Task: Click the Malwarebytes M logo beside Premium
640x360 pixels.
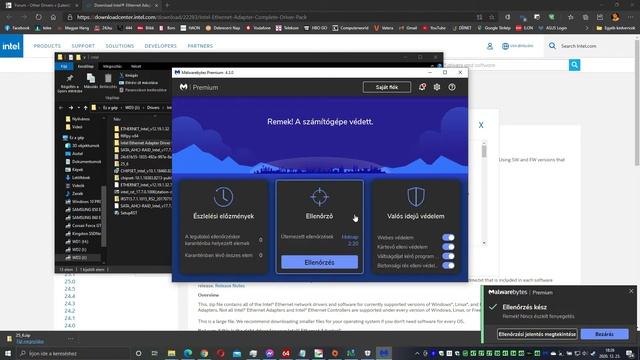Action: click(x=184, y=87)
